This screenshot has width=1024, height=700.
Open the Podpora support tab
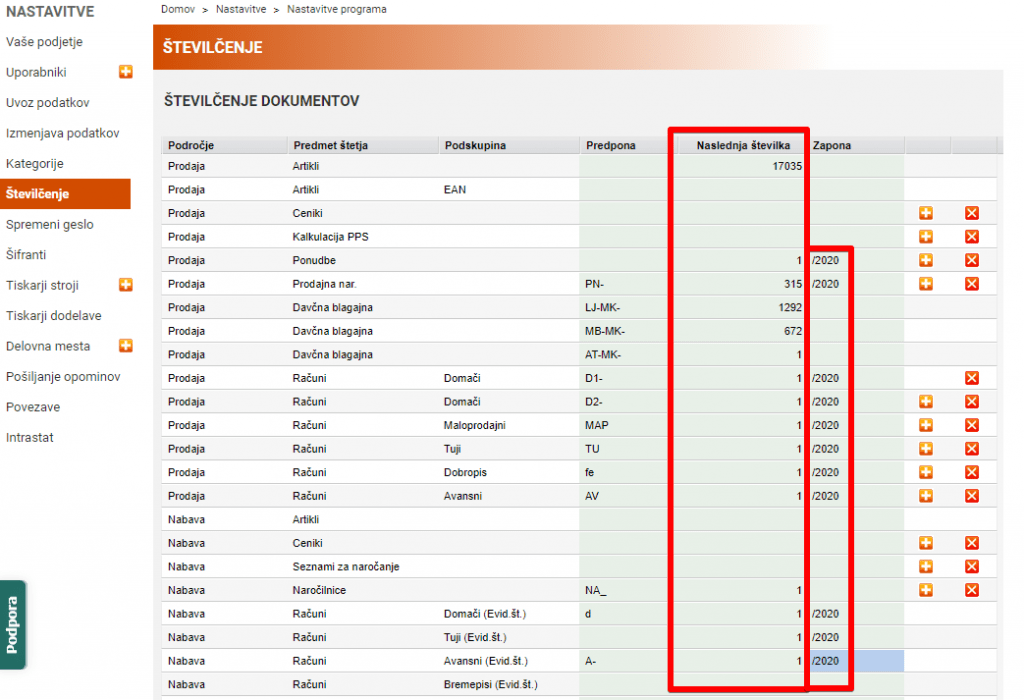tap(13, 625)
